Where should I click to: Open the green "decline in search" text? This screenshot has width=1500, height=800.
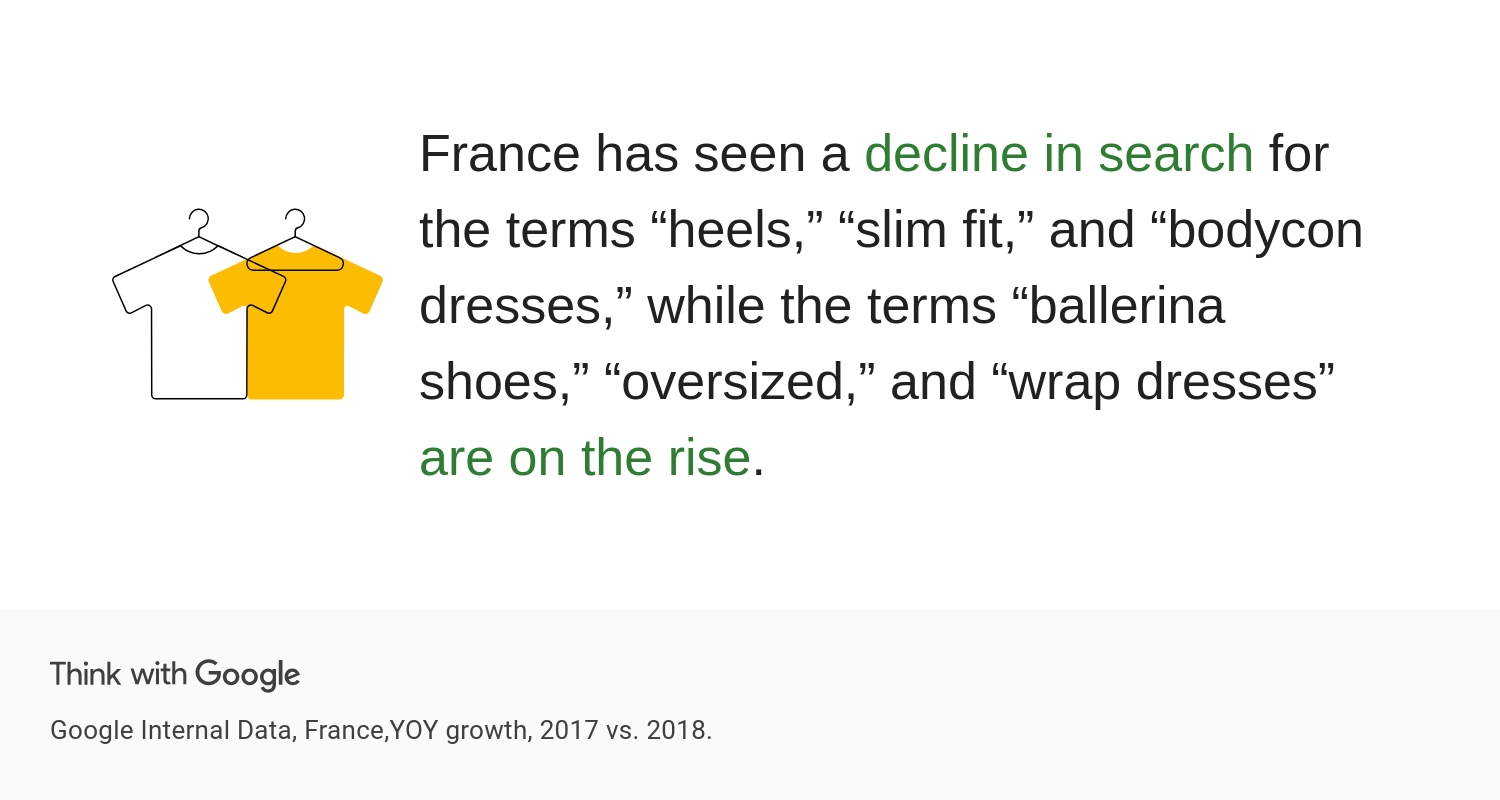(x=1059, y=153)
